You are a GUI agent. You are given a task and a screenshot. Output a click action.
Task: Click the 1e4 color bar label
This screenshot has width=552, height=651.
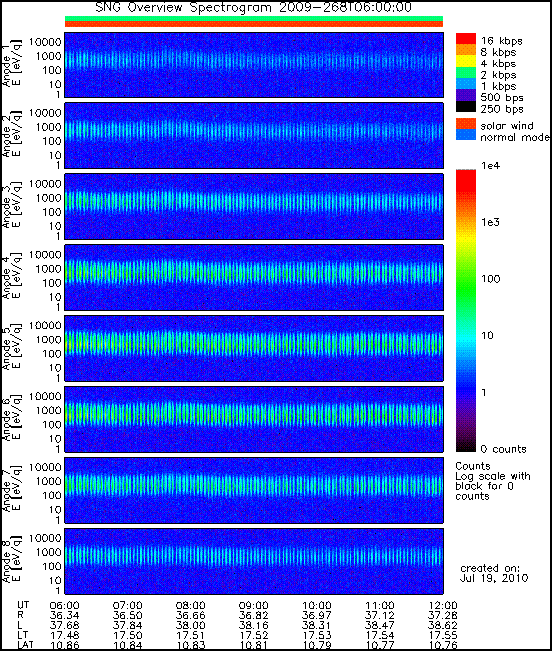point(491,166)
